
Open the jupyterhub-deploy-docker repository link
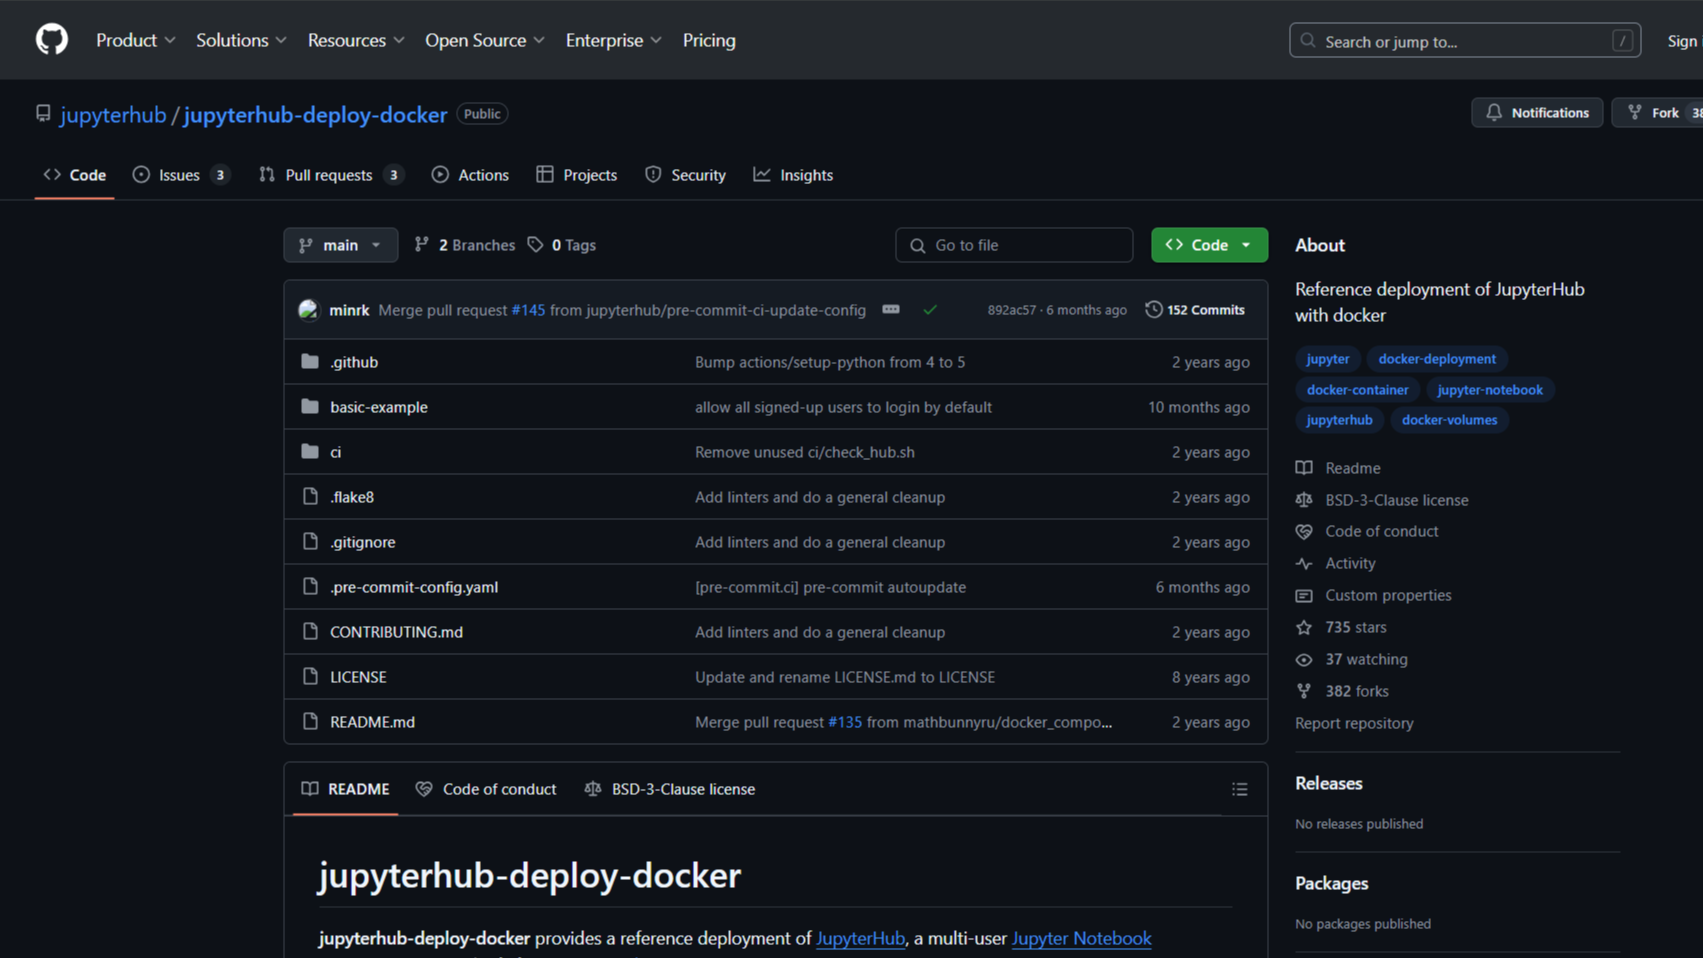click(x=315, y=115)
